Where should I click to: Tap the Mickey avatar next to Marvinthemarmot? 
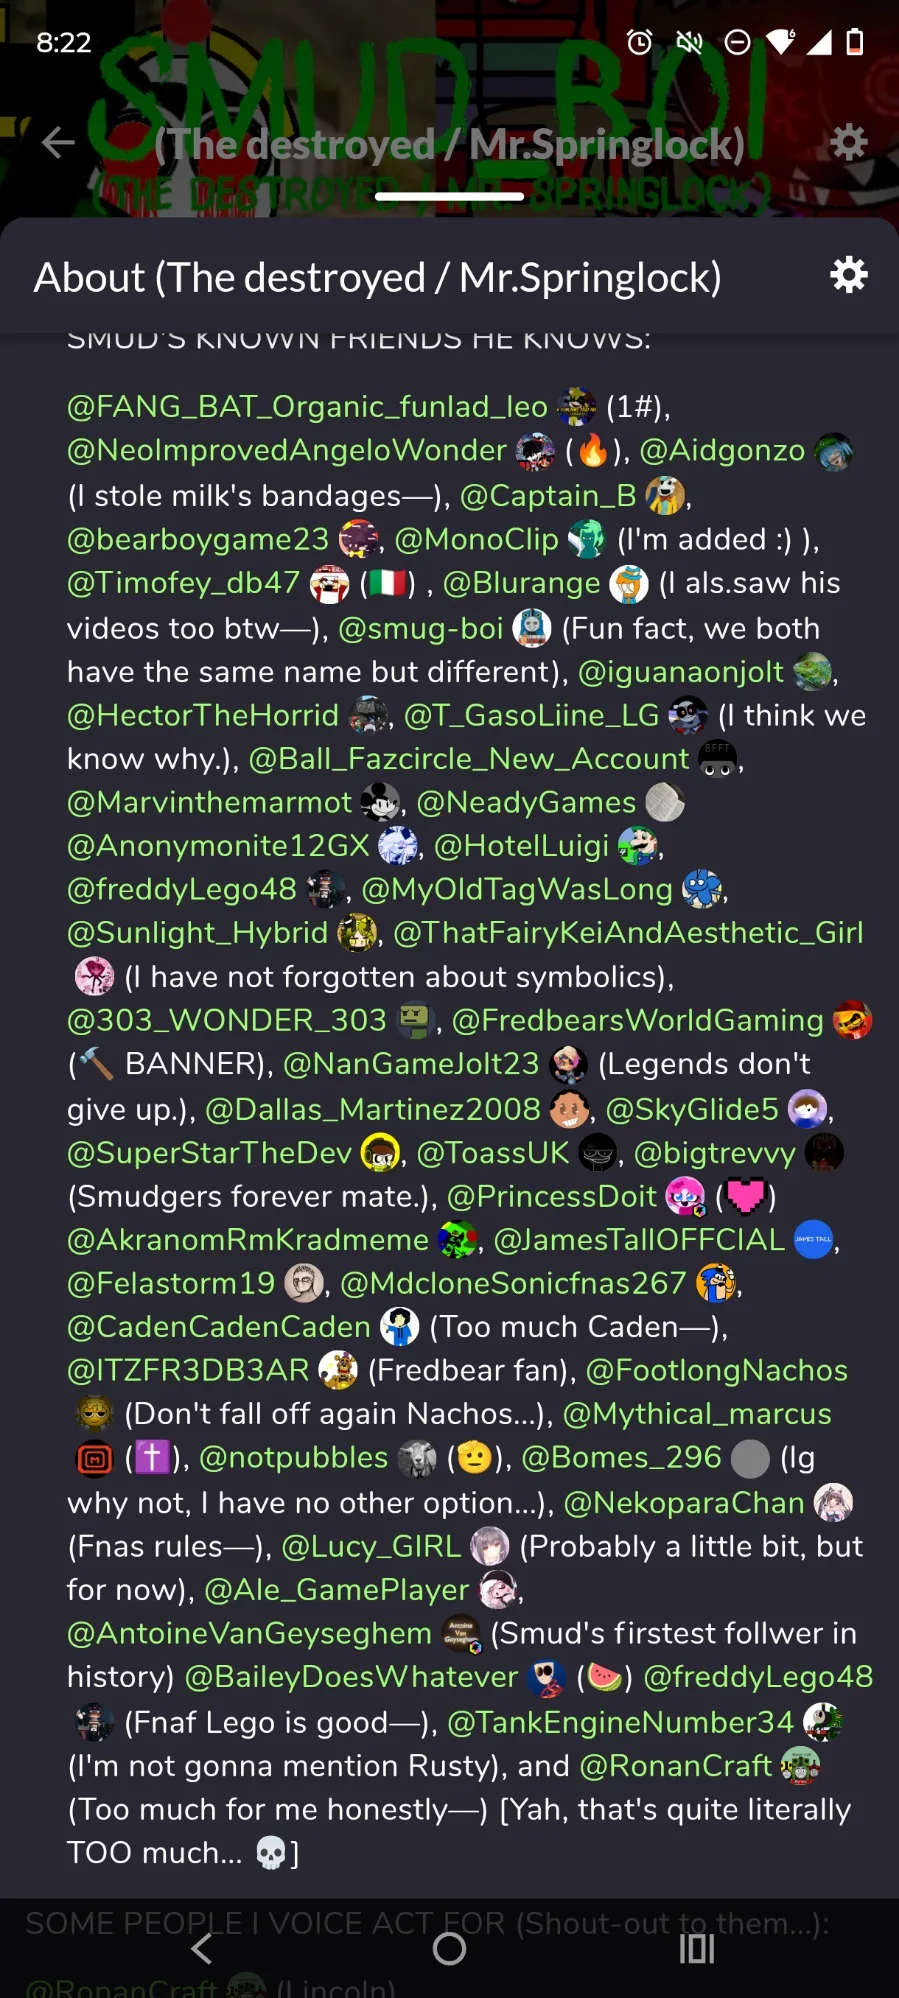click(x=380, y=802)
